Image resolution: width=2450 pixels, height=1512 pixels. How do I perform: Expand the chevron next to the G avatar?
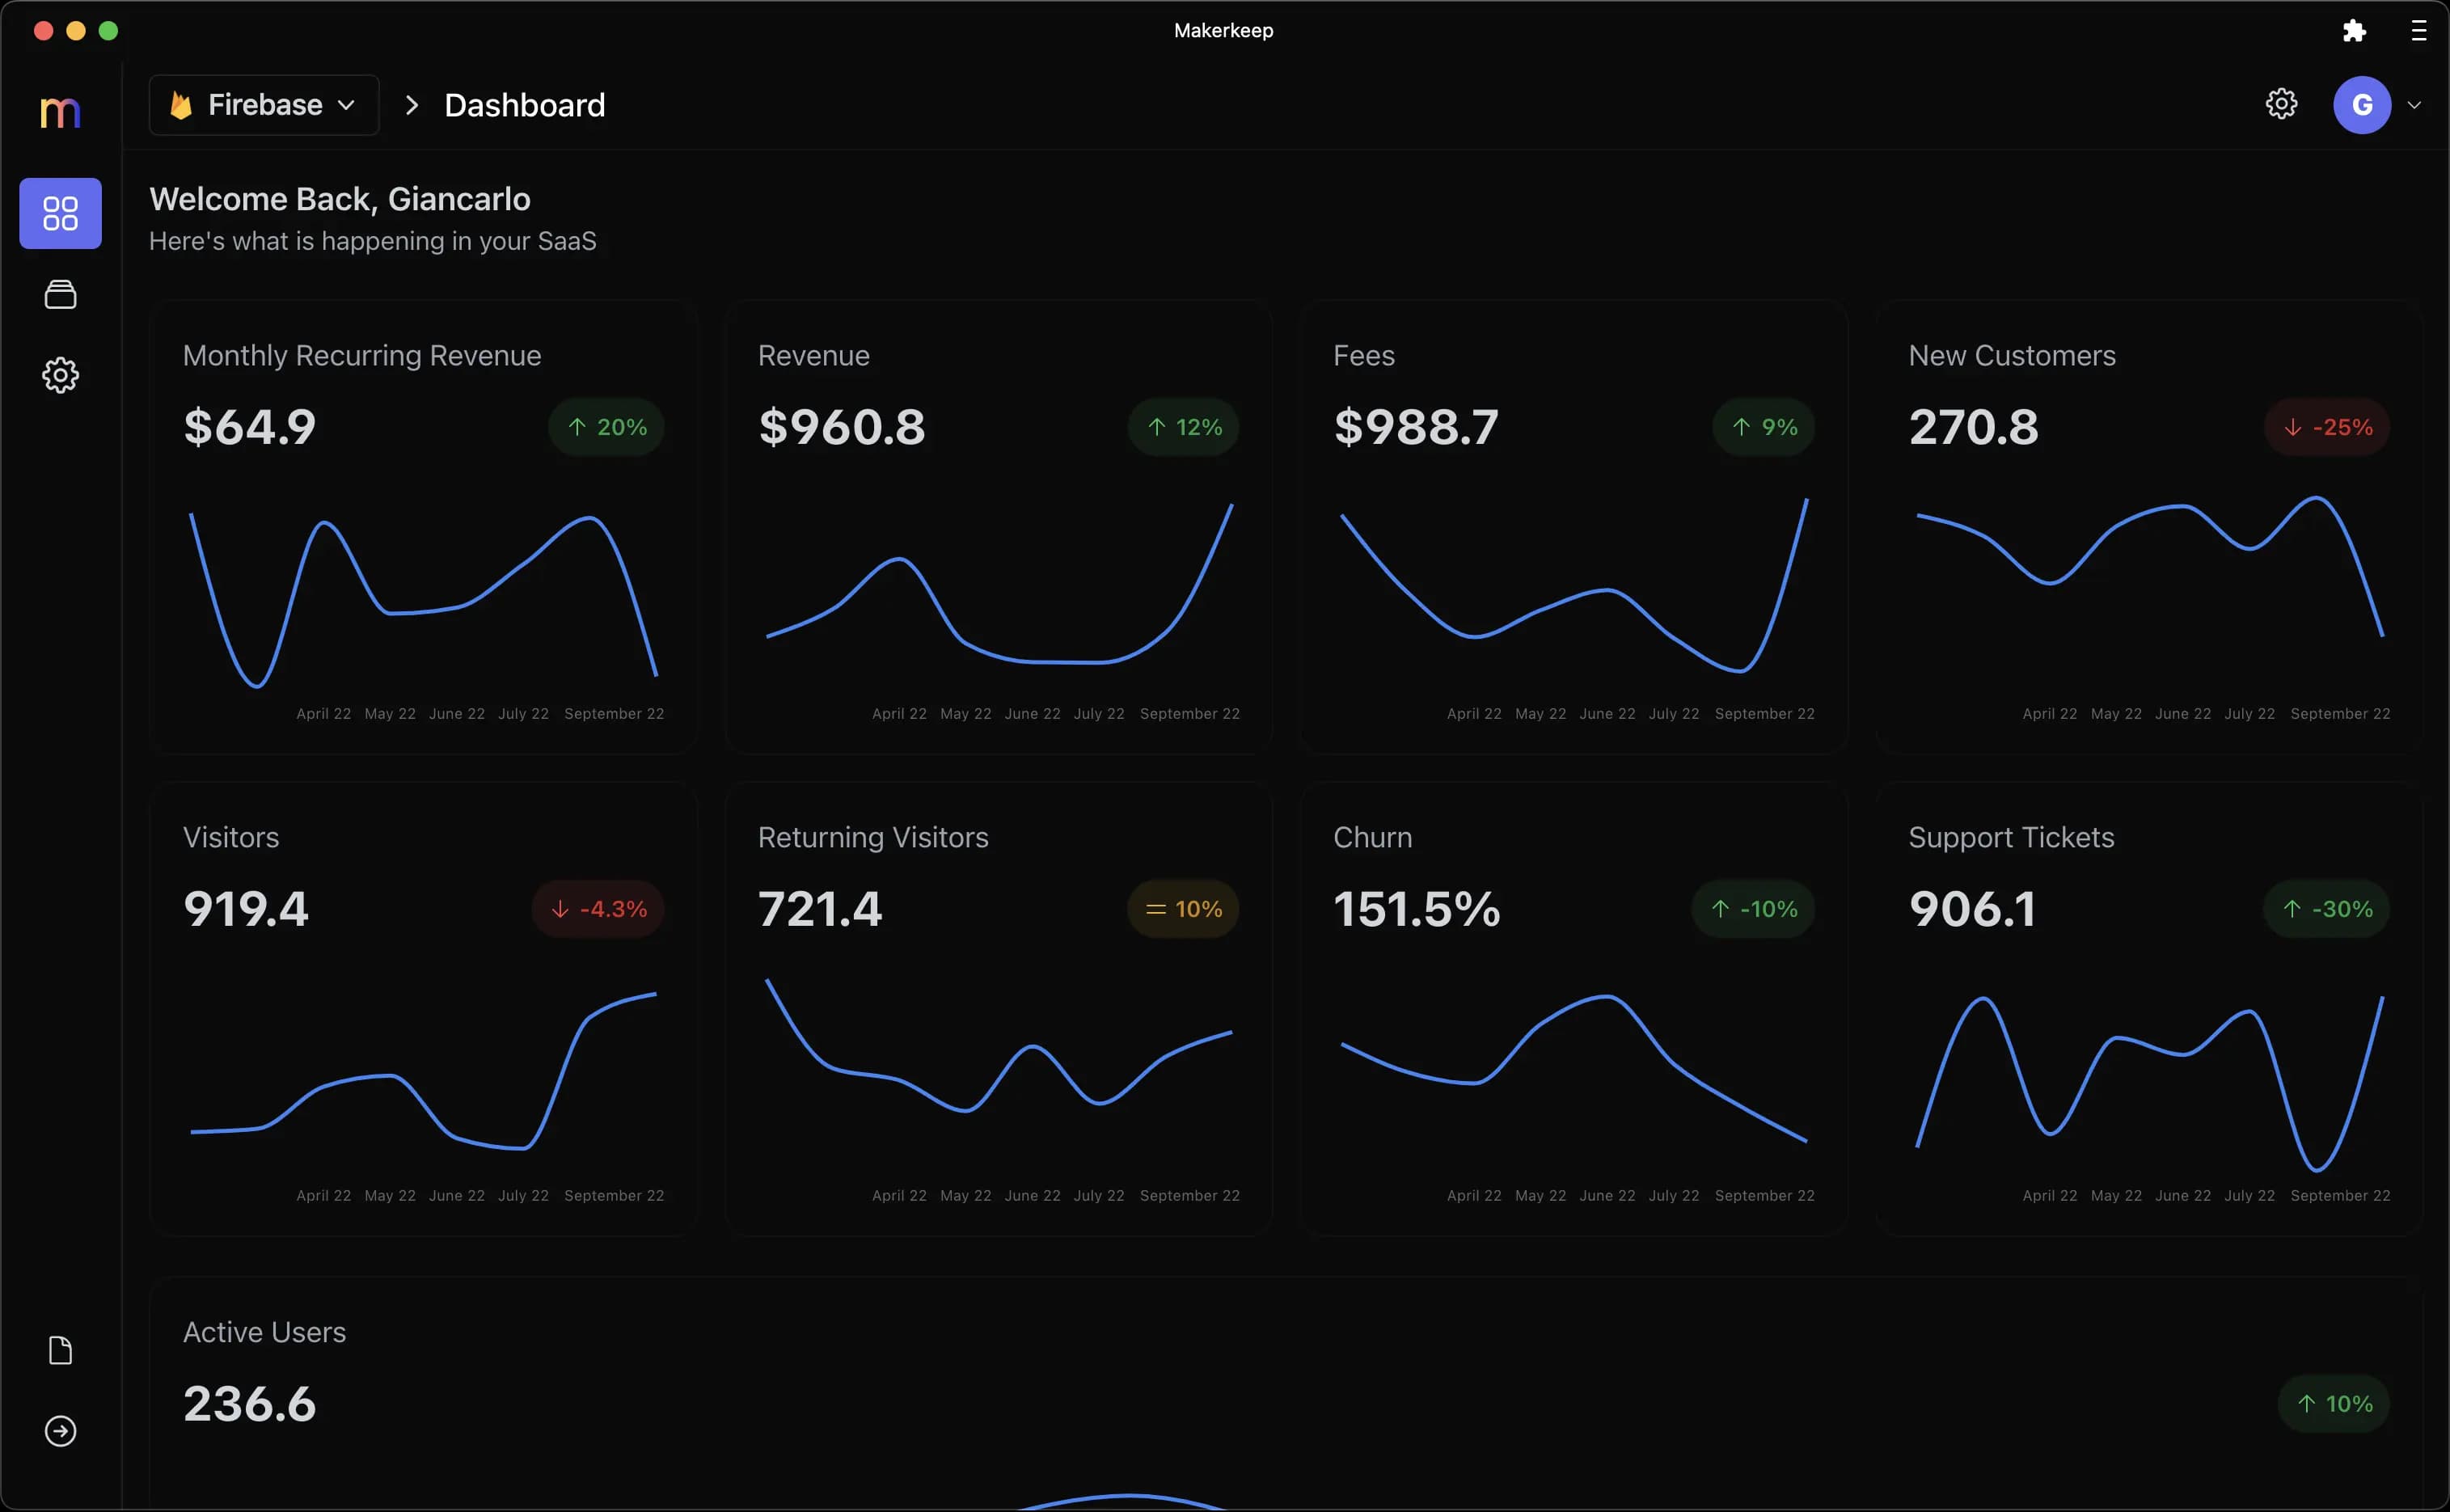click(x=2414, y=105)
